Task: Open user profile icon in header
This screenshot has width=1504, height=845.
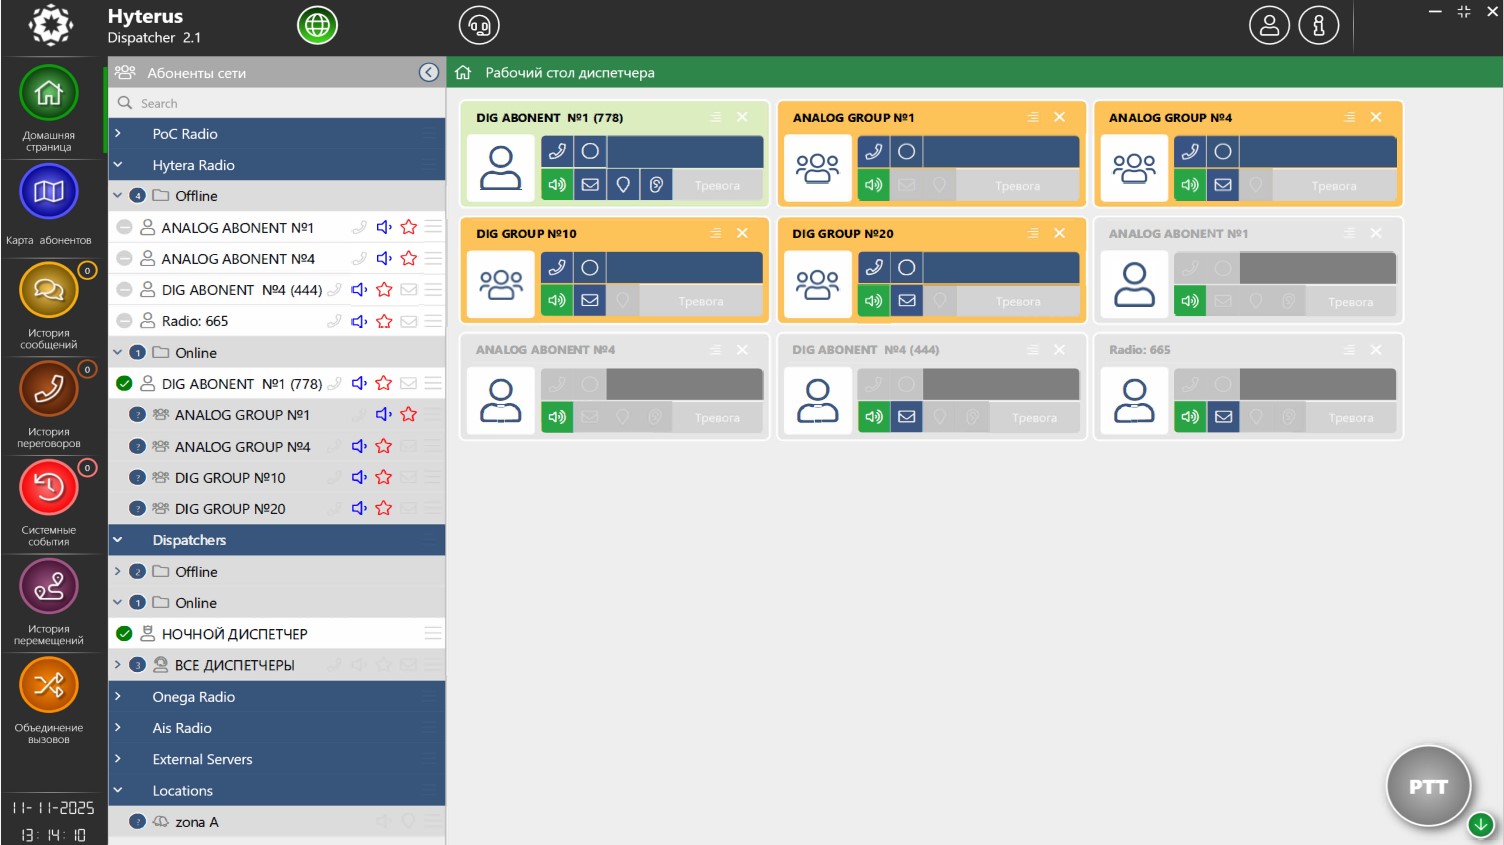Action: (1269, 25)
